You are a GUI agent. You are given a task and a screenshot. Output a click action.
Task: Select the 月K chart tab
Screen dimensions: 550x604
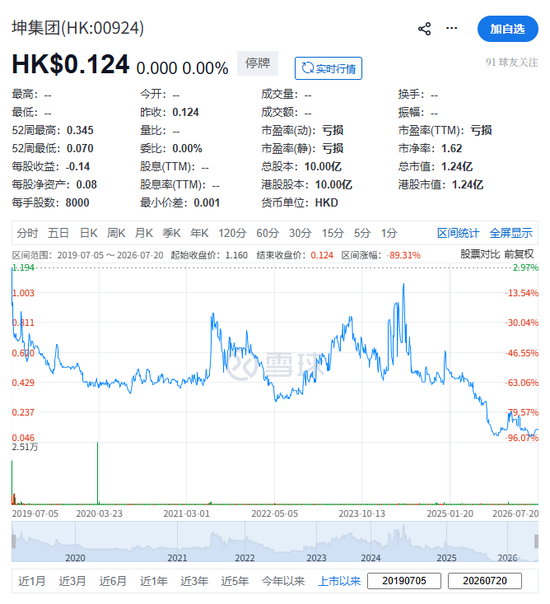click(x=144, y=233)
